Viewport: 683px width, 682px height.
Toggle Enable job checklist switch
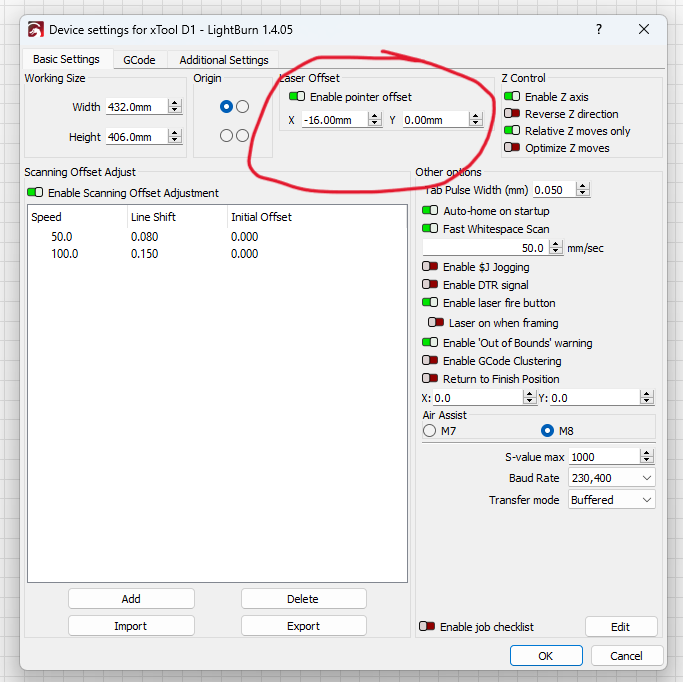pyautogui.click(x=427, y=626)
